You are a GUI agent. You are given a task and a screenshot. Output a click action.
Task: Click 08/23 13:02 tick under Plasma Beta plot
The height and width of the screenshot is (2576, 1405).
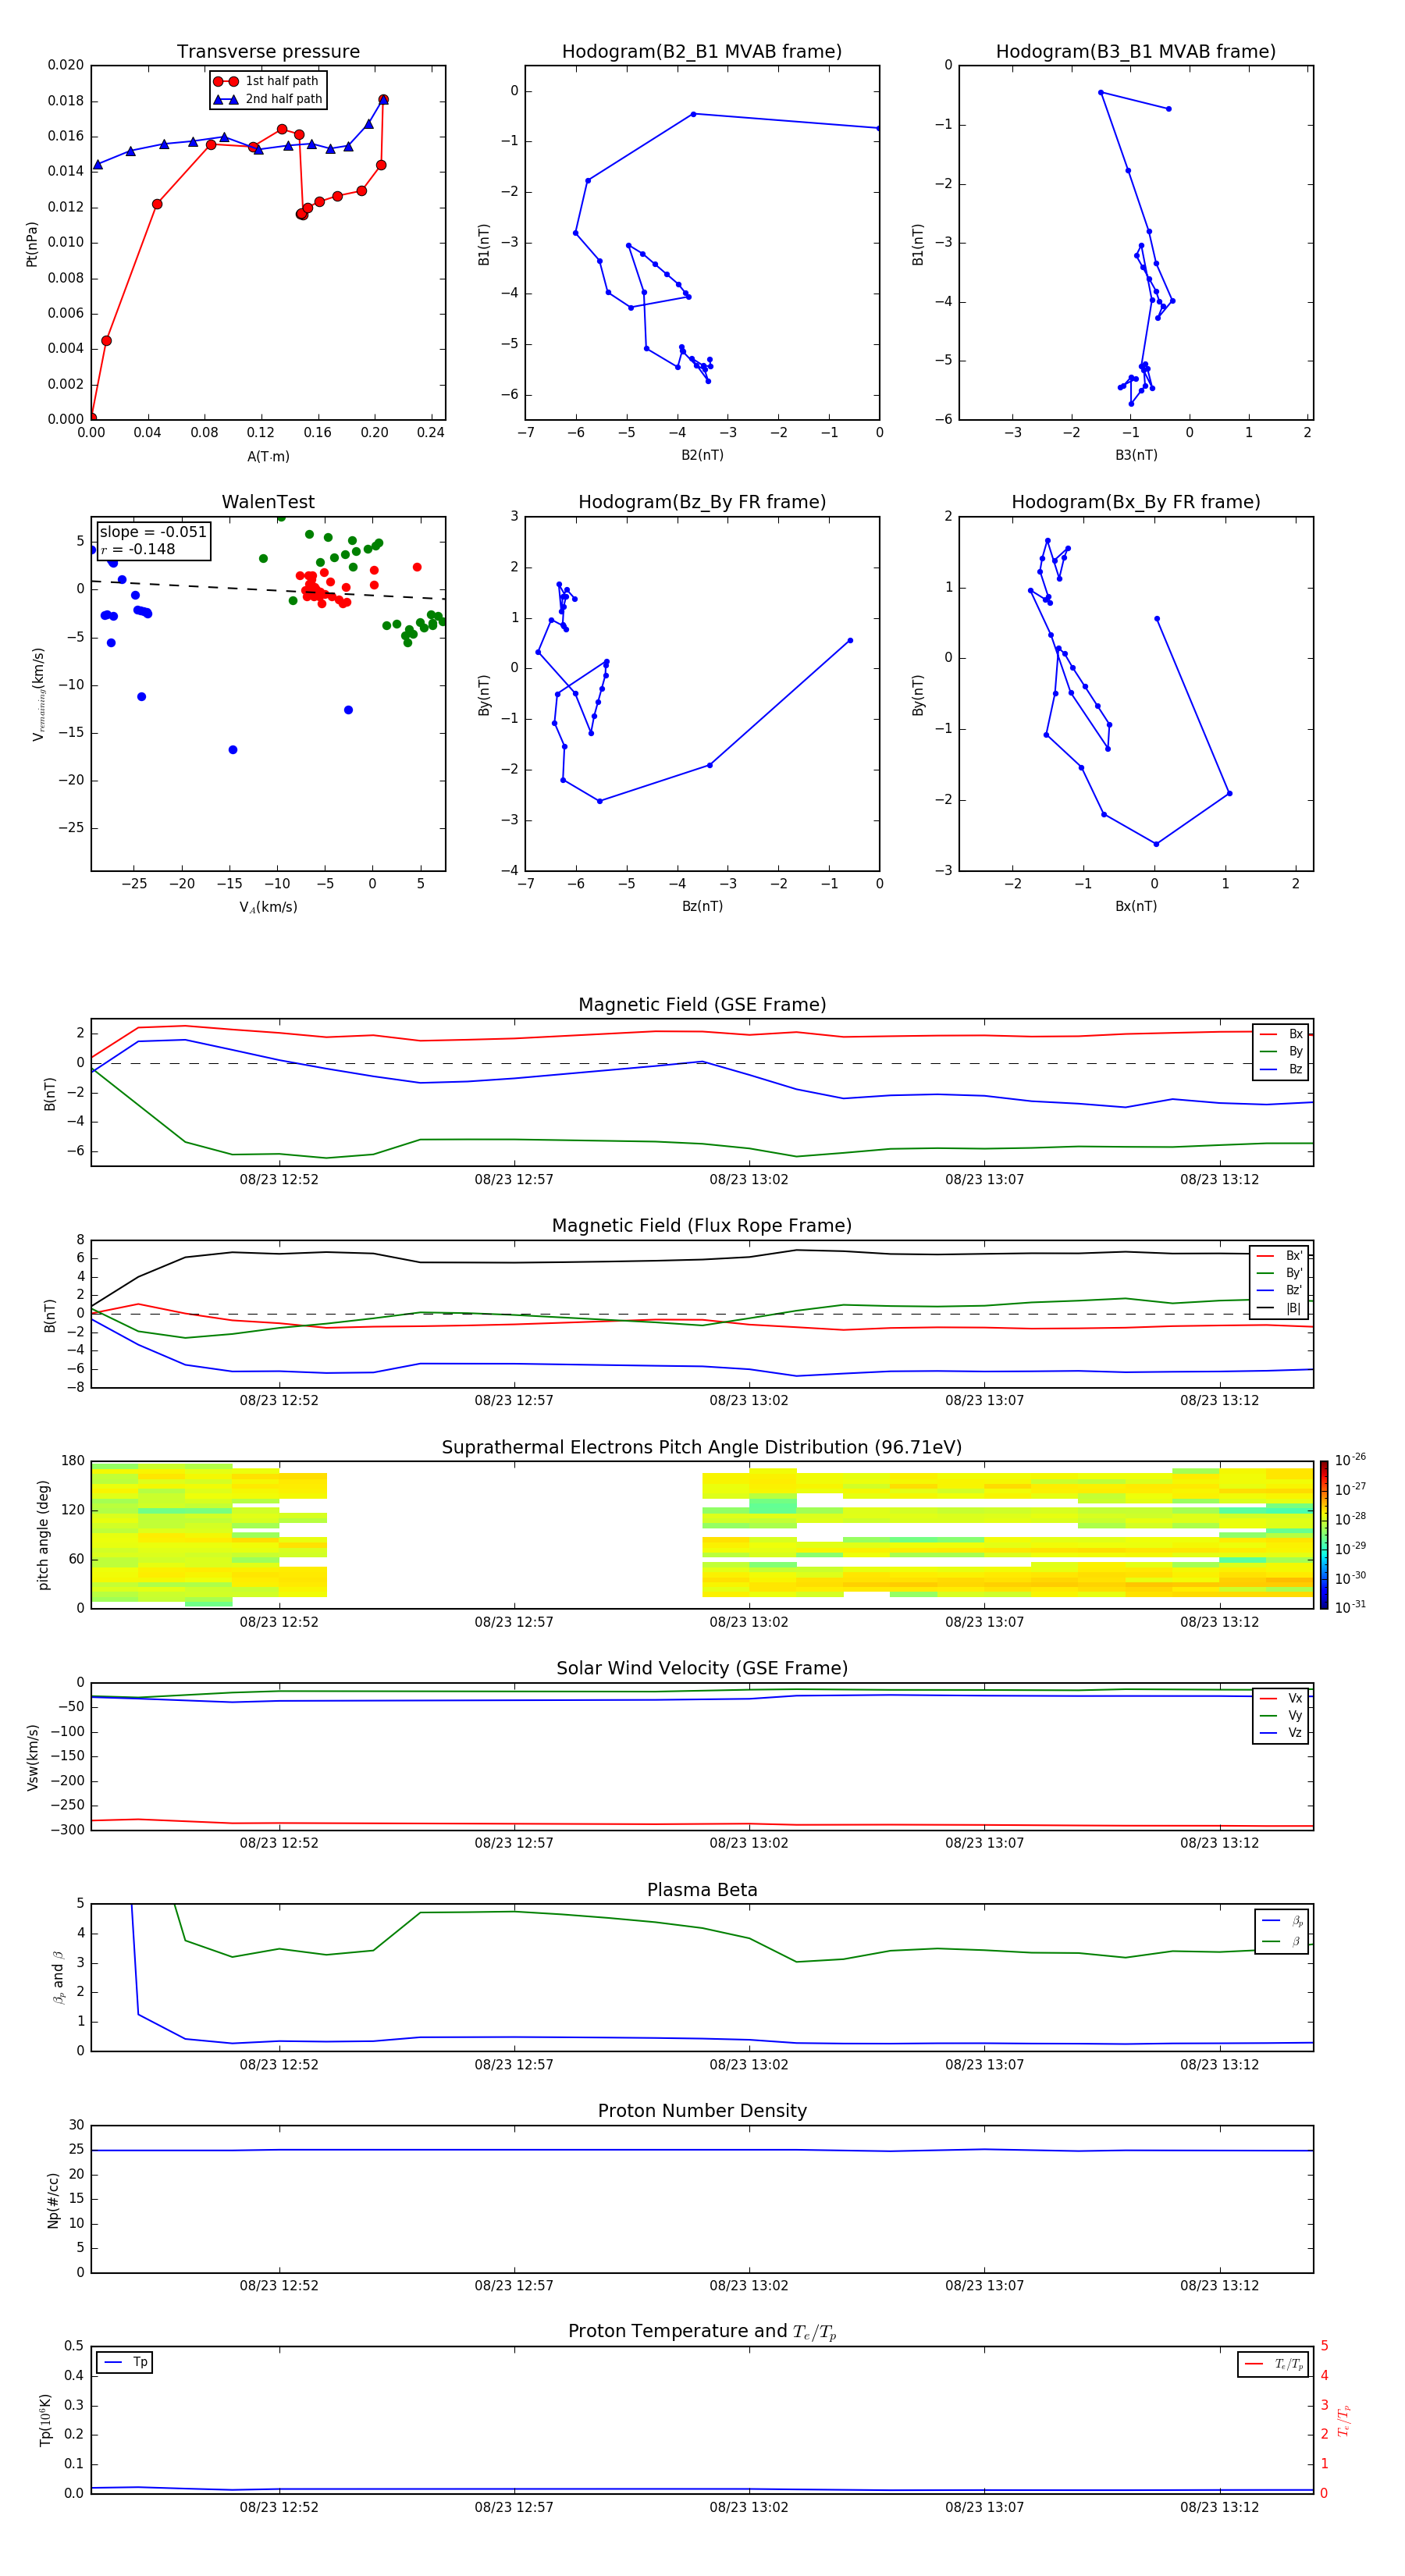(x=749, y=2065)
